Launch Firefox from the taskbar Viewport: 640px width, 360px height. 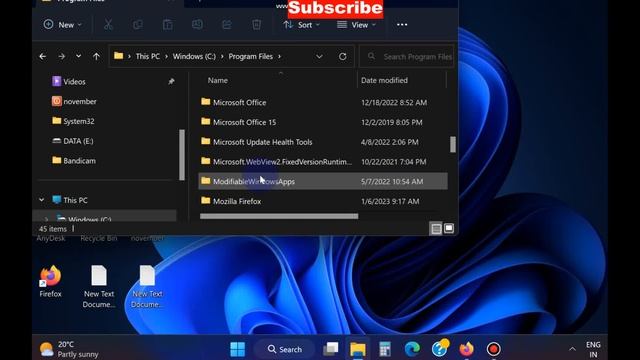467,349
